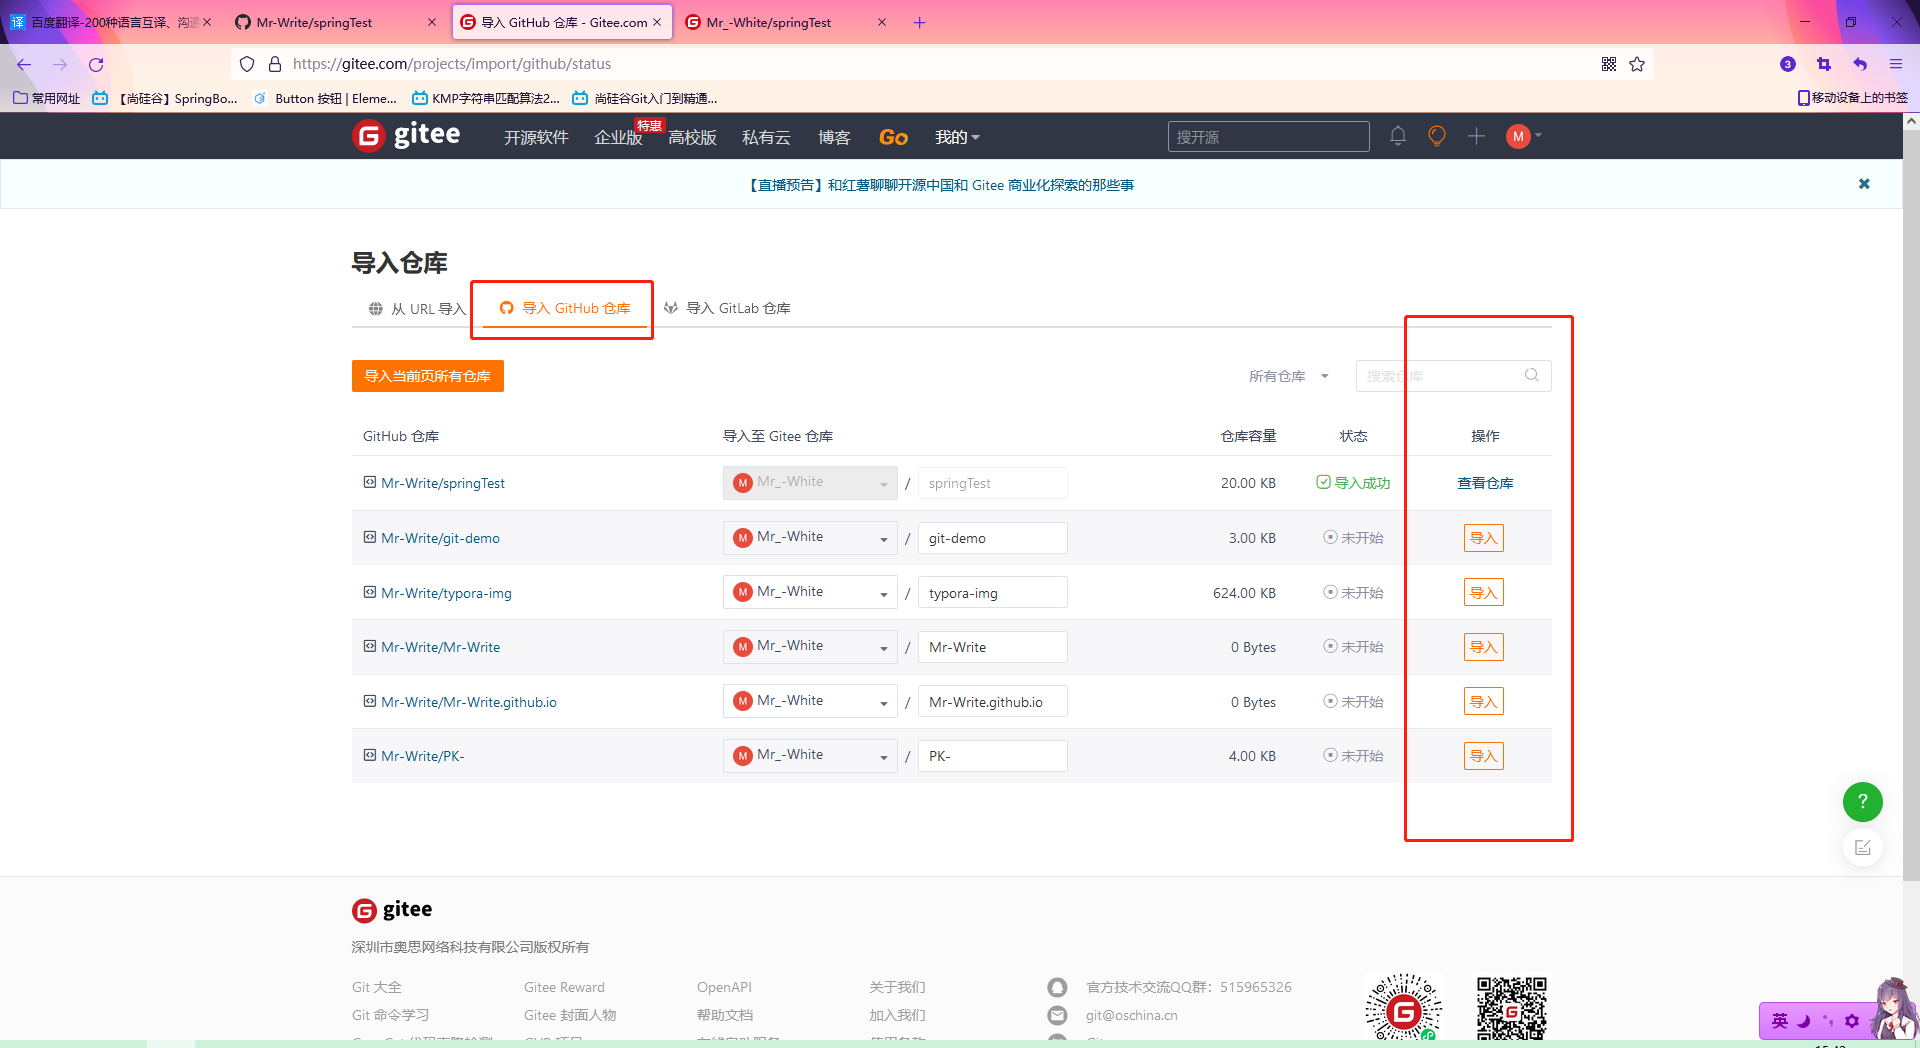
Task: Import the git-demo repository
Action: pos(1484,538)
